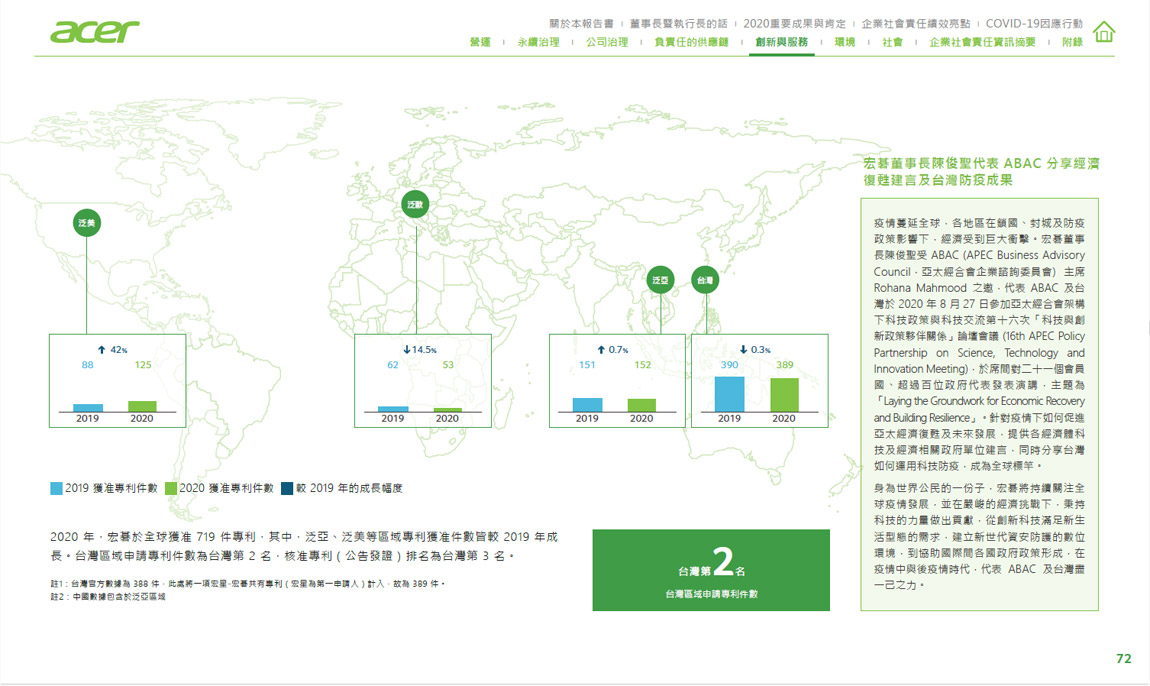The image size is (1150, 686).
Task: Click the Acer logo
Action: (x=95, y=32)
